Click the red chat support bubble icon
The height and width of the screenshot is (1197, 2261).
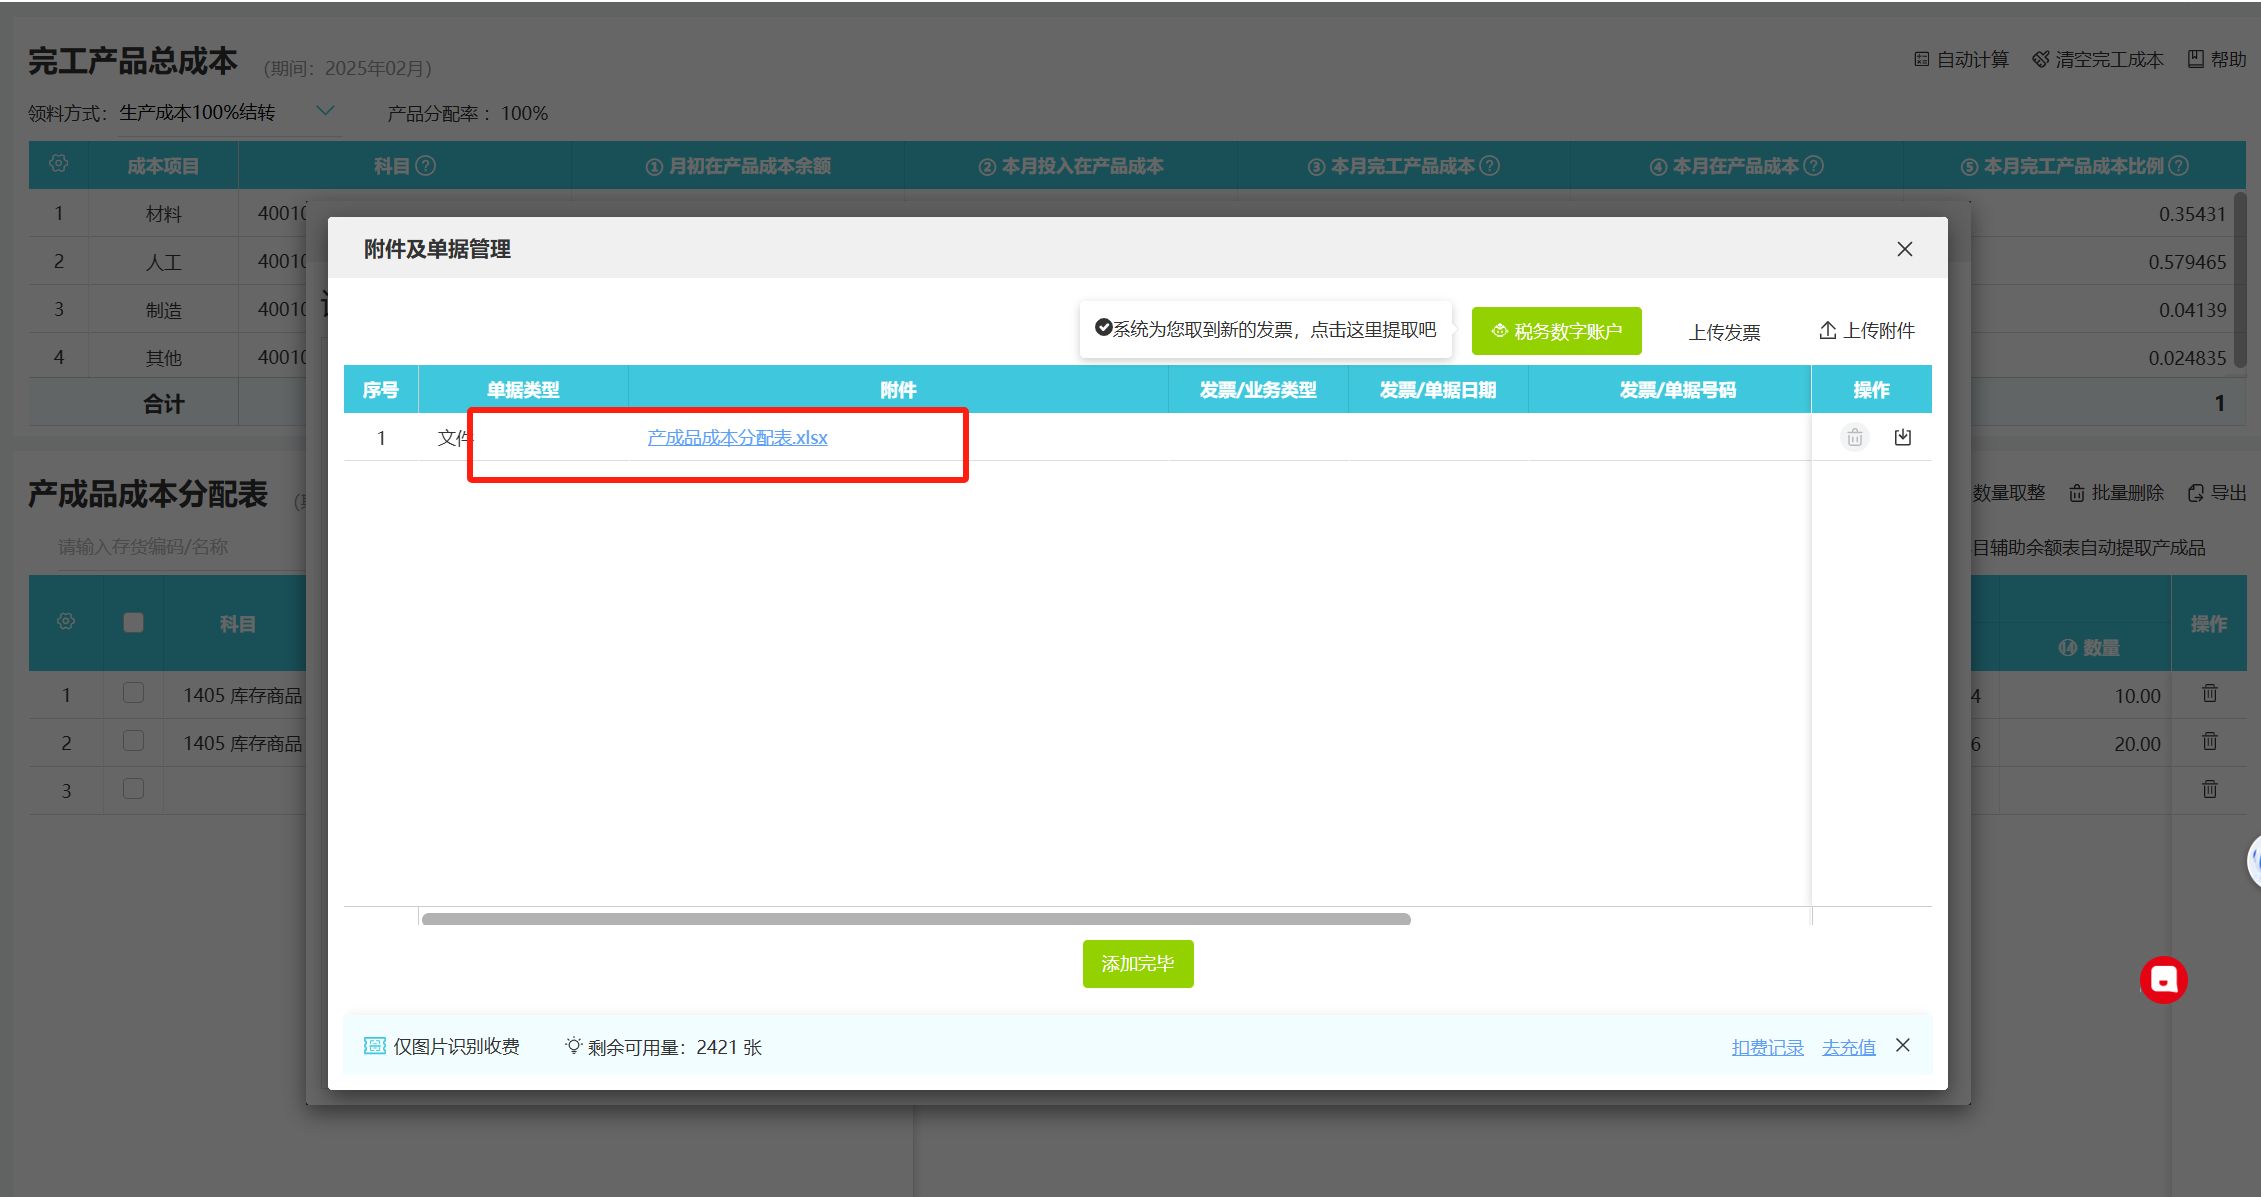click(x=2163, y=980)
